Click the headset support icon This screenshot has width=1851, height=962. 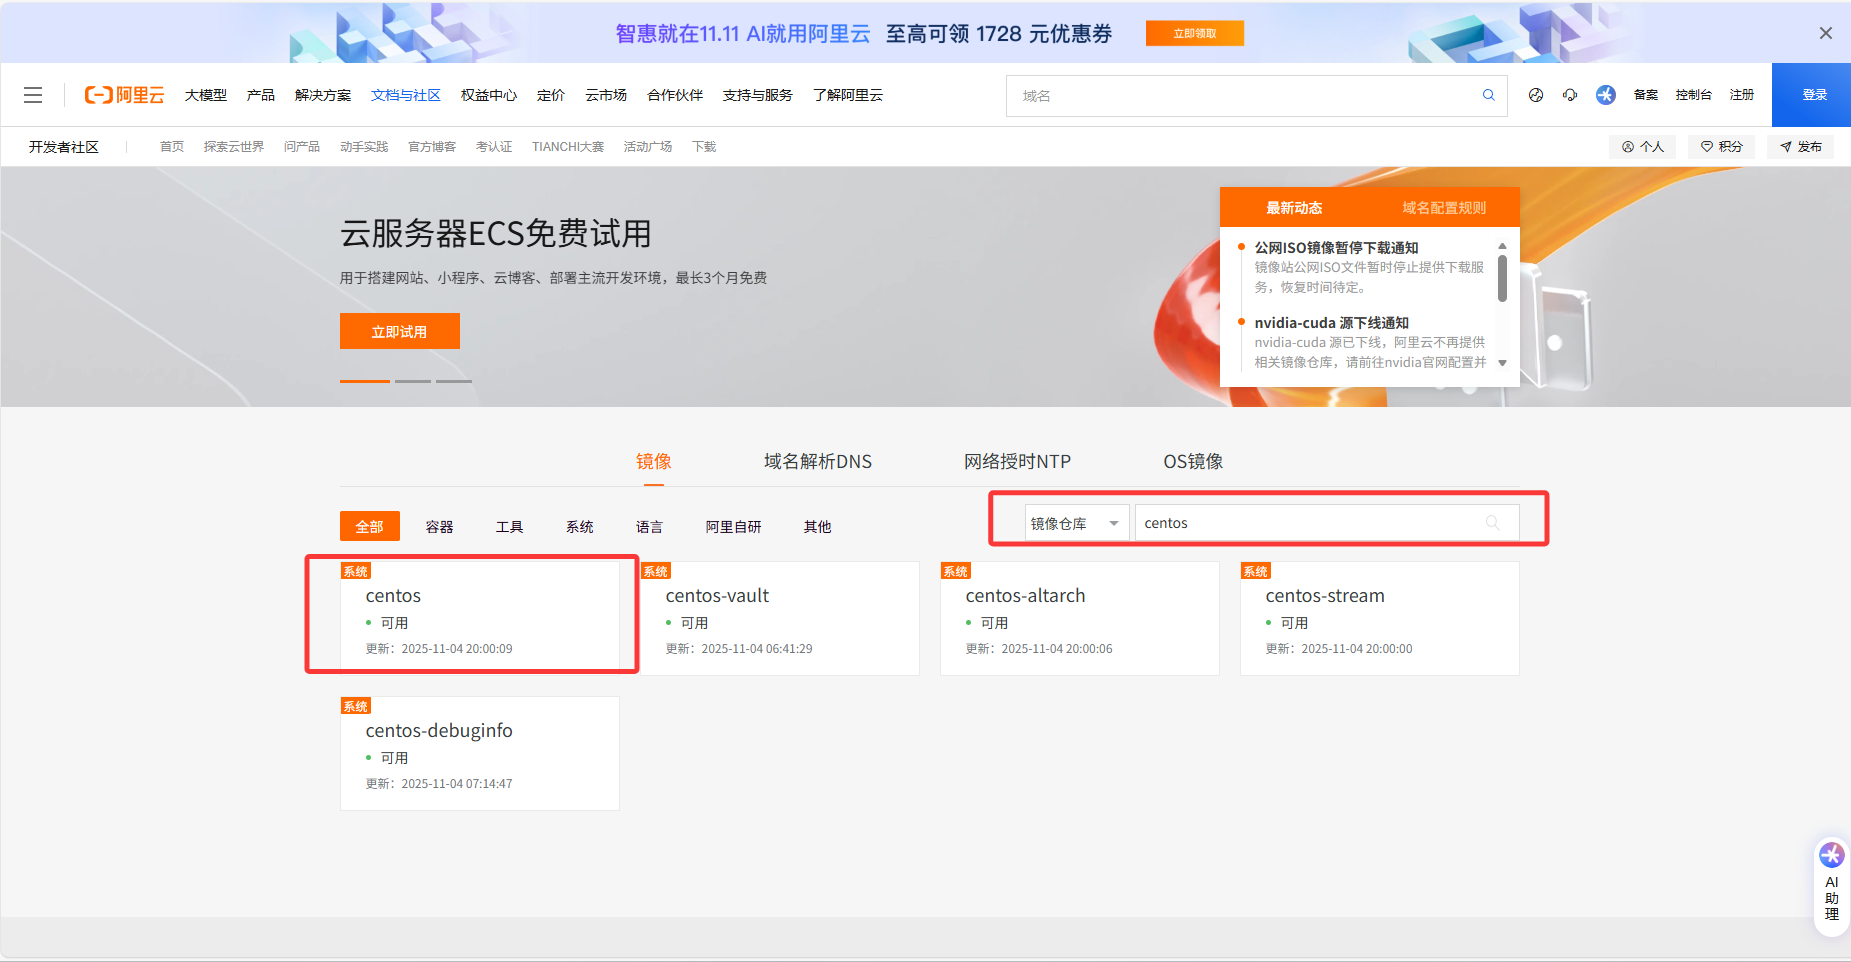pyautogui.click(x=1570, y=95)
